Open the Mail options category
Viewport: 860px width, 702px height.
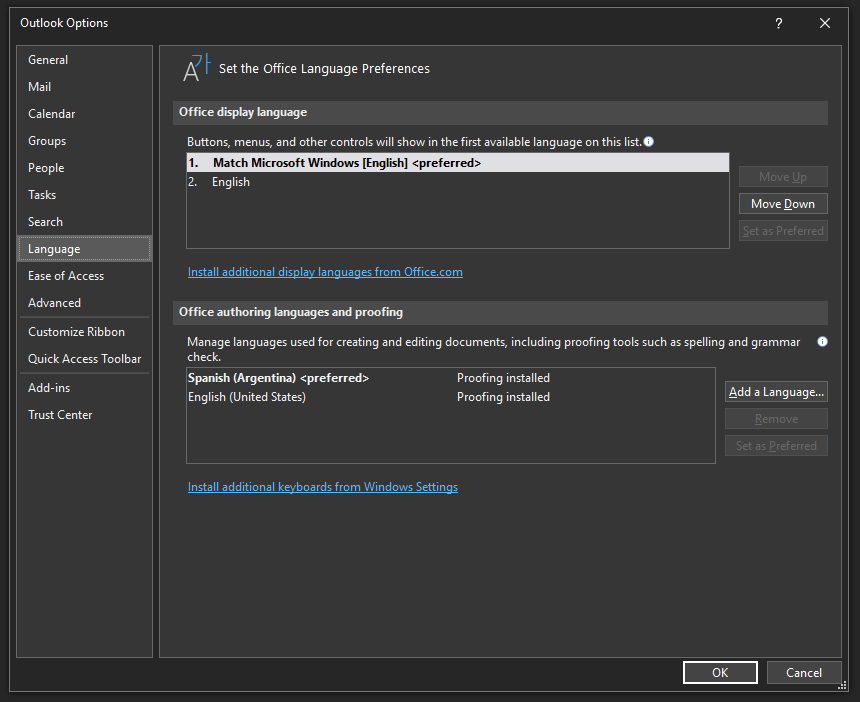84,87
